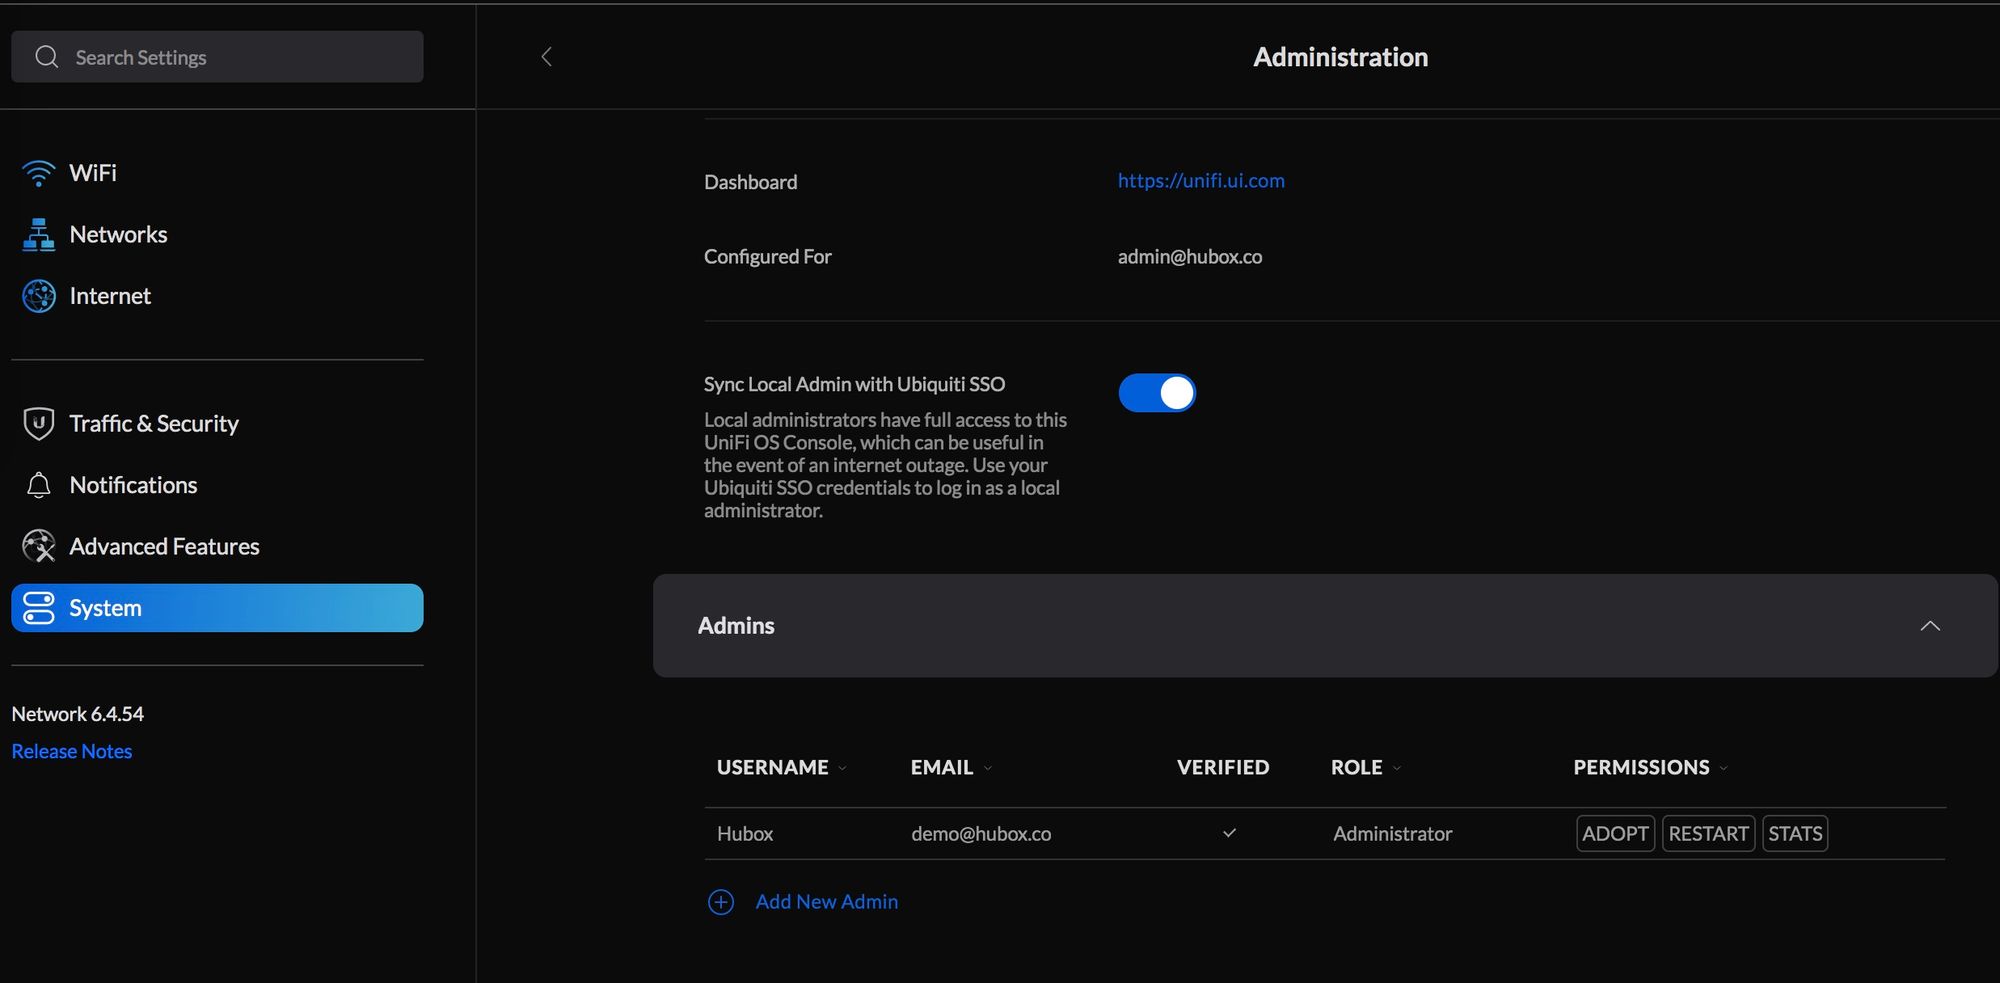Click the Administrator role cell
2000x983 pixels.
1392,834
